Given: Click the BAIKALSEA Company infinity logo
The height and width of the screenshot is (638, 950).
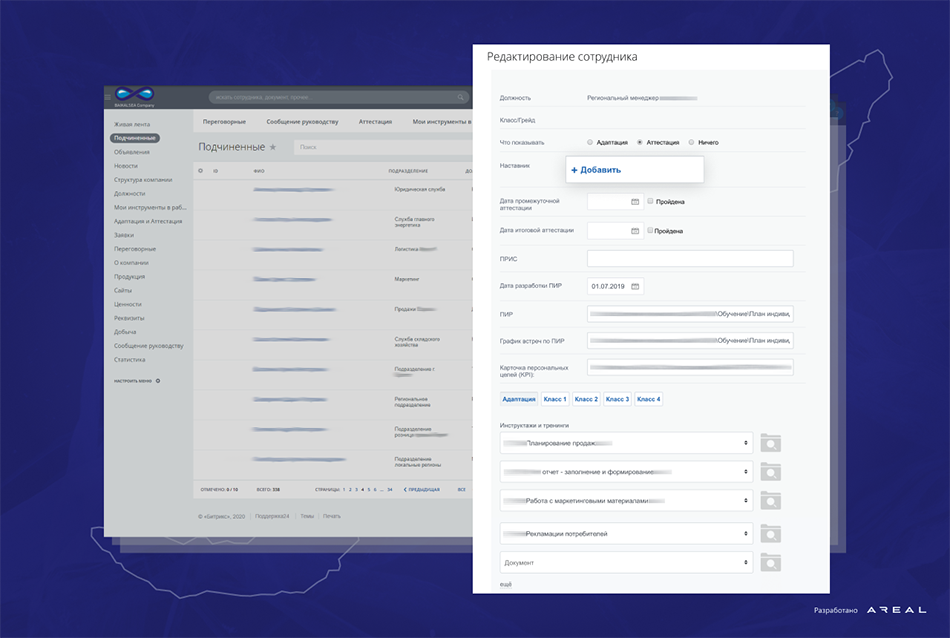Looking at the screenshot, I should point(135,95).
